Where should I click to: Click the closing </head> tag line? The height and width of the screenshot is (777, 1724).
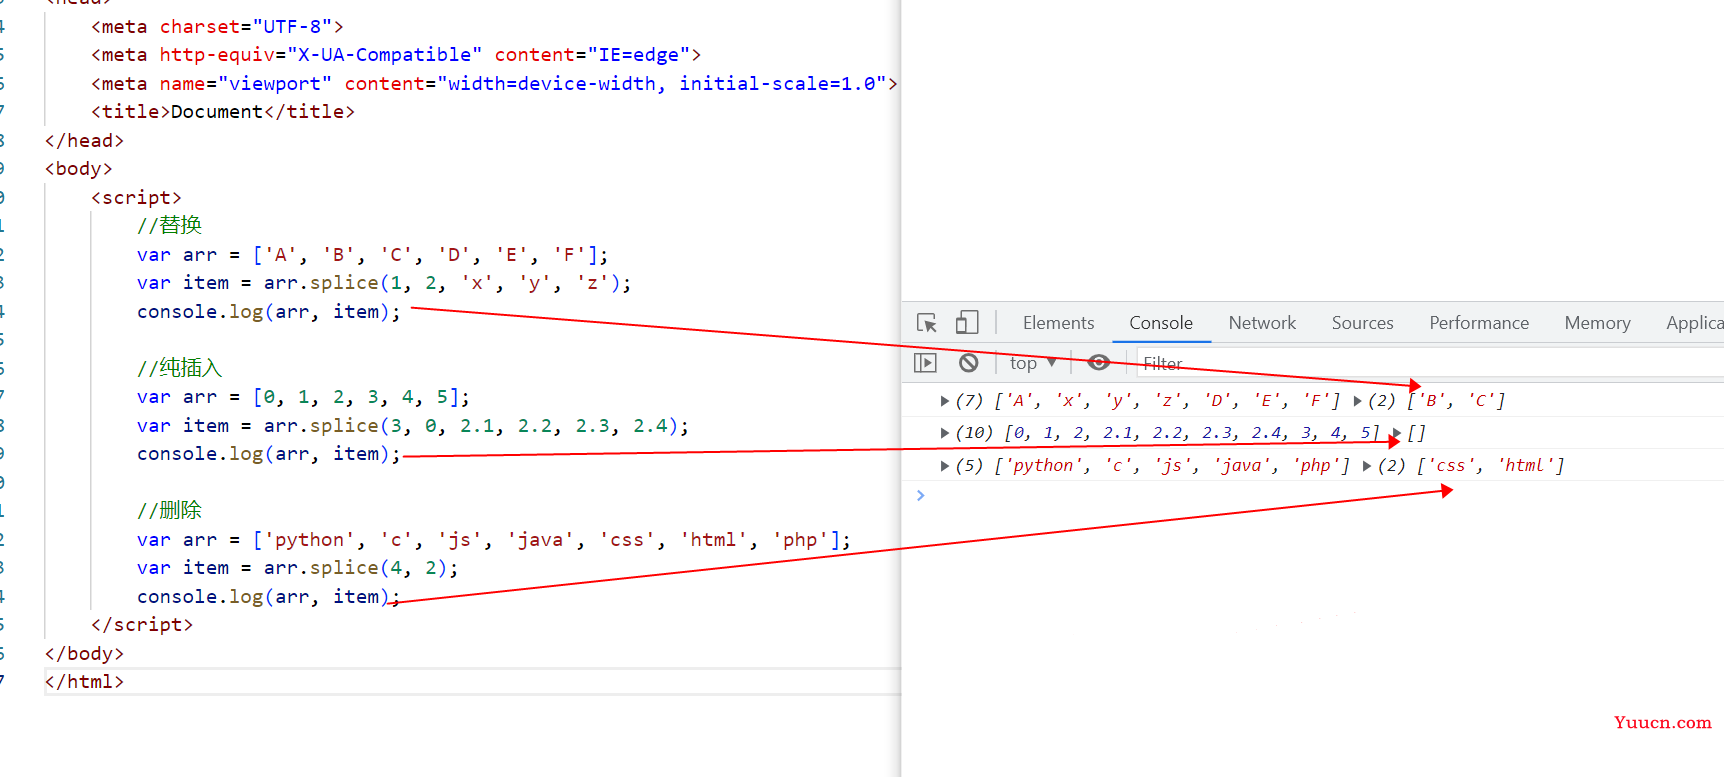click(84, 141)
